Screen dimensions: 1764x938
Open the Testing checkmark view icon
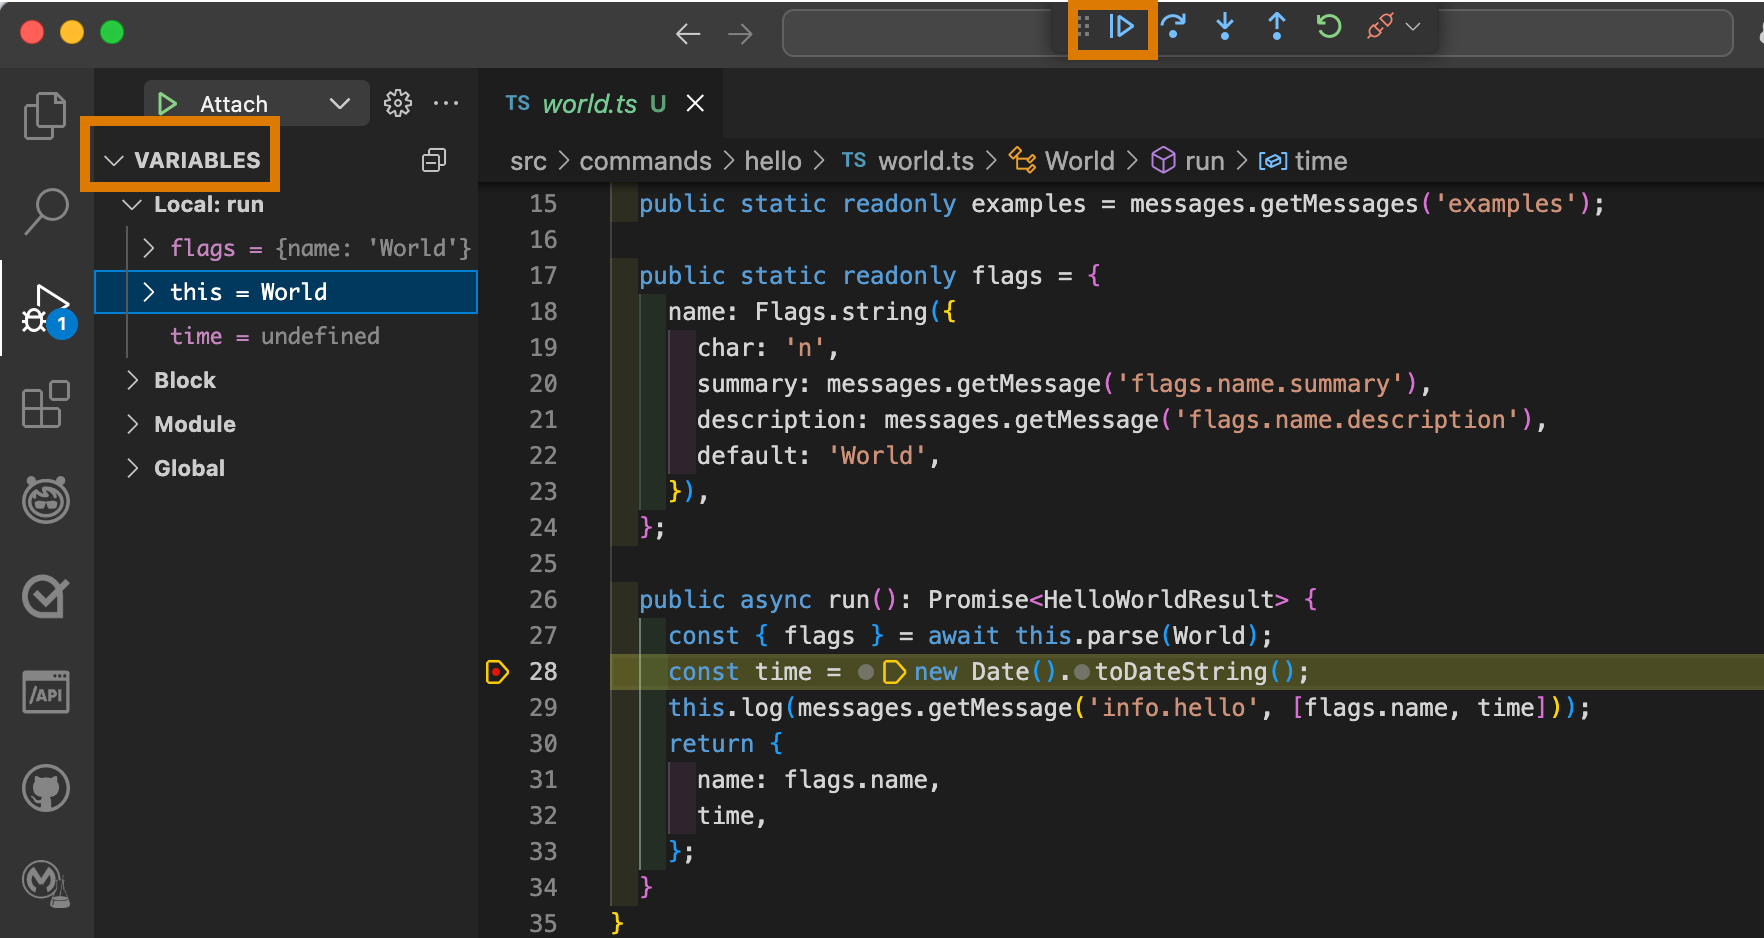click(46, 596)
